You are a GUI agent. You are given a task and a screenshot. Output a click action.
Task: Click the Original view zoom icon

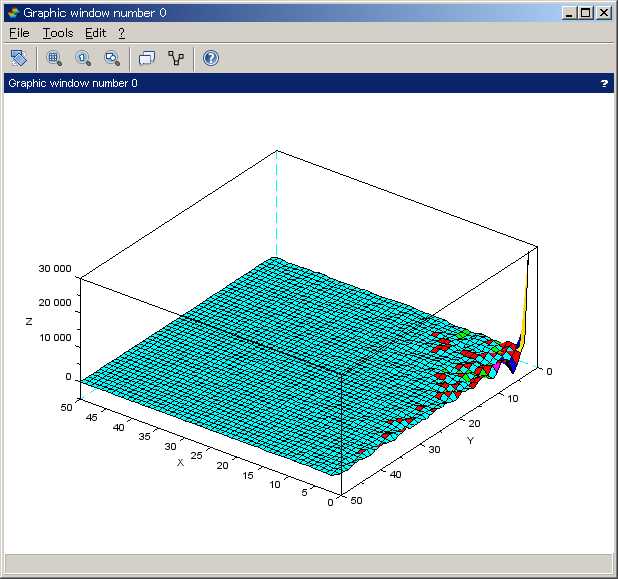83,58
